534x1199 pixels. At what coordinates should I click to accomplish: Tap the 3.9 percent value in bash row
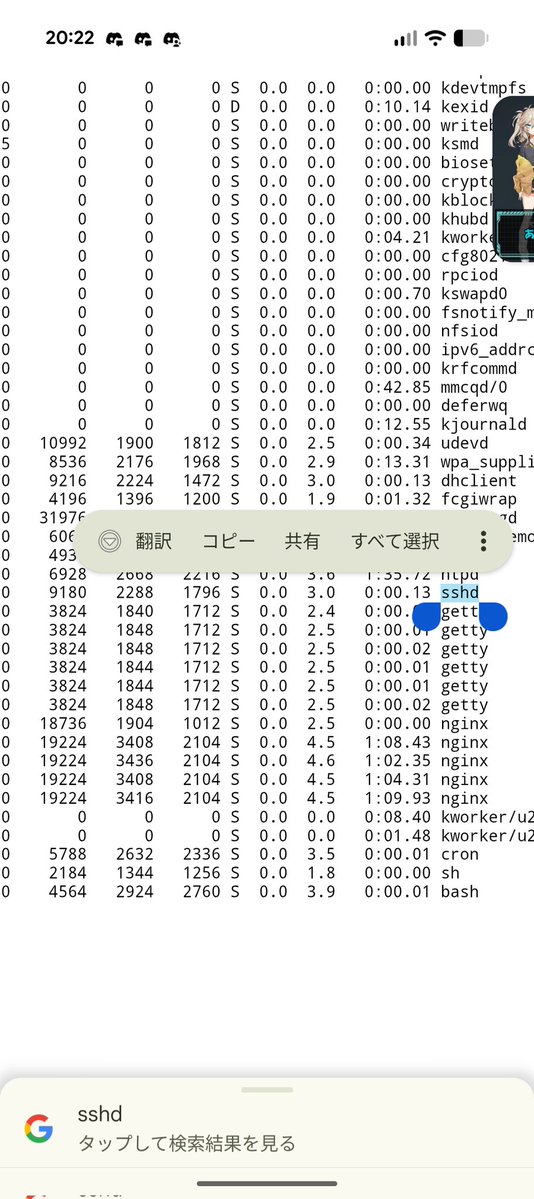321,892
